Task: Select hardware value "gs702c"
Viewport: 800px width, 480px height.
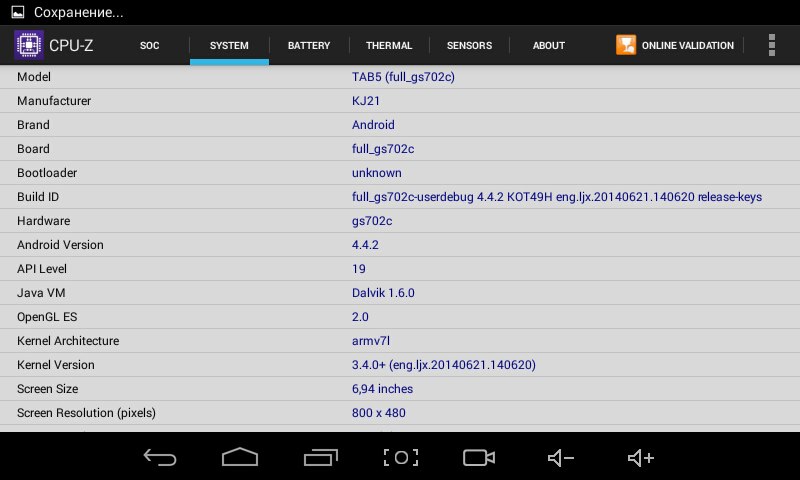Action: point(372,221)
